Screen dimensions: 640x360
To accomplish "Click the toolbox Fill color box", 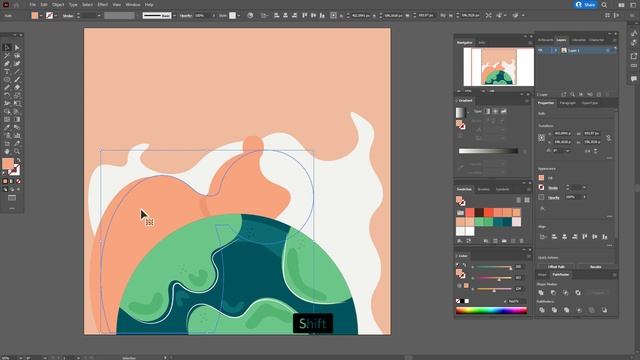I will (x=8, y=164).
